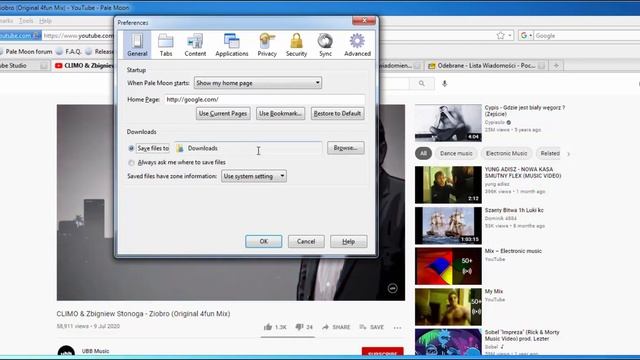Open the bookmark star dropdown arrow
The width and height of the screenshot is (640, 360).
pos(510,36)
